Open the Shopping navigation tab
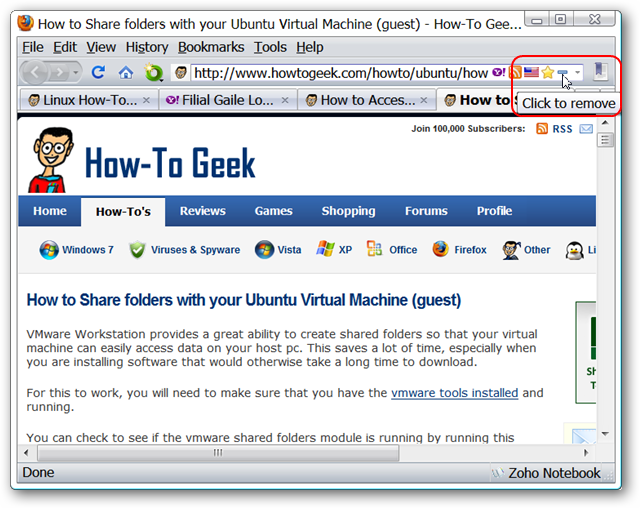 tap(348, 211)
